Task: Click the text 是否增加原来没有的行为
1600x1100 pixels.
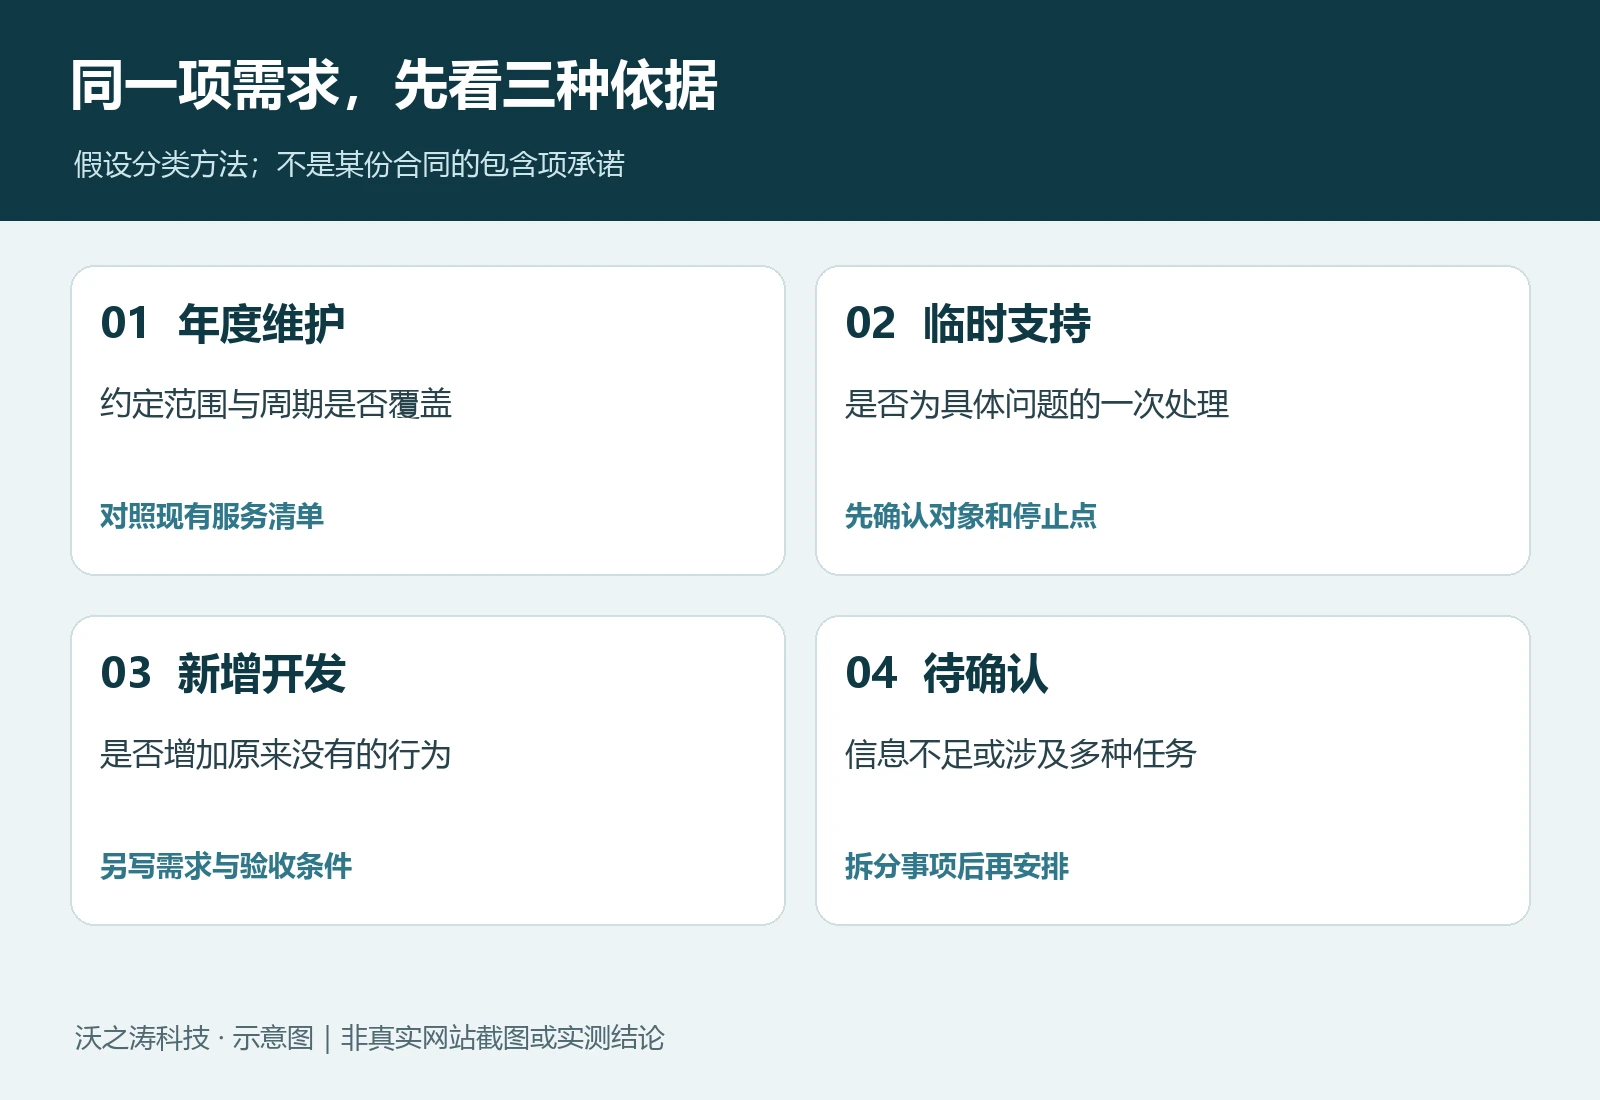Action: tap(276, 754)
